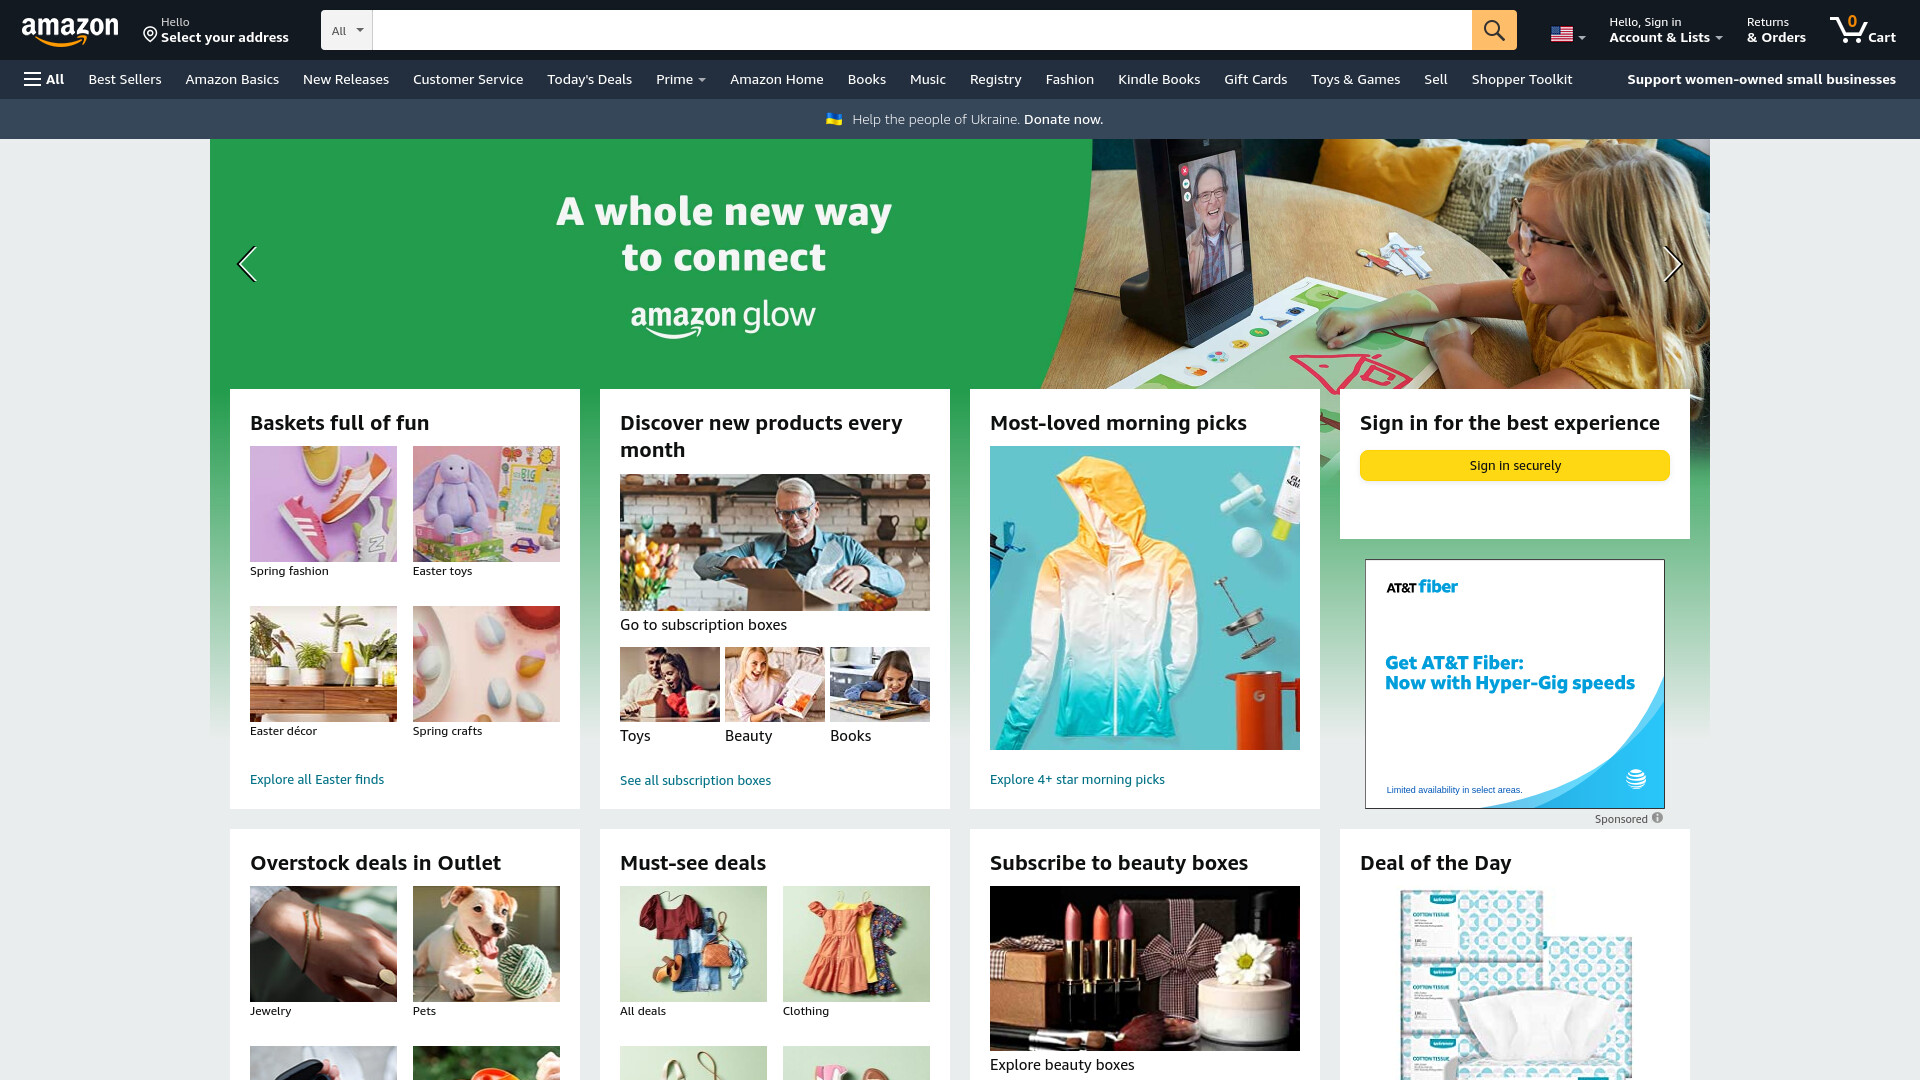The width and height of the screenshot is (1920, 1080).
Task: Click the Amazon logo
Action: pyautogui.click(x=70, y=31)
